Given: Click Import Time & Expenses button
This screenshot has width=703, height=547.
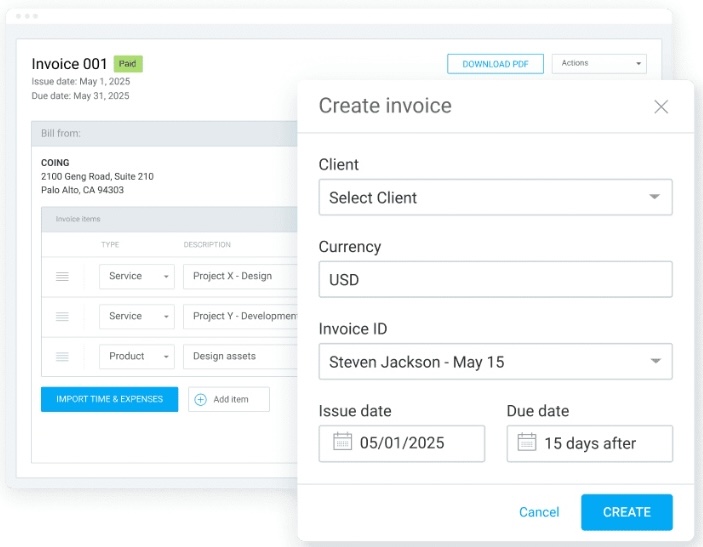Looking at the screenshot, I should click(109, 399).
